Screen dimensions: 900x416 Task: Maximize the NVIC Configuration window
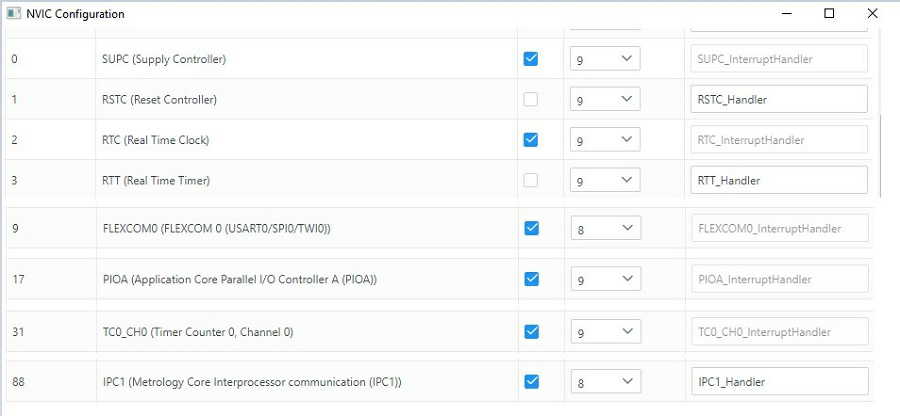tap(829, 14)
